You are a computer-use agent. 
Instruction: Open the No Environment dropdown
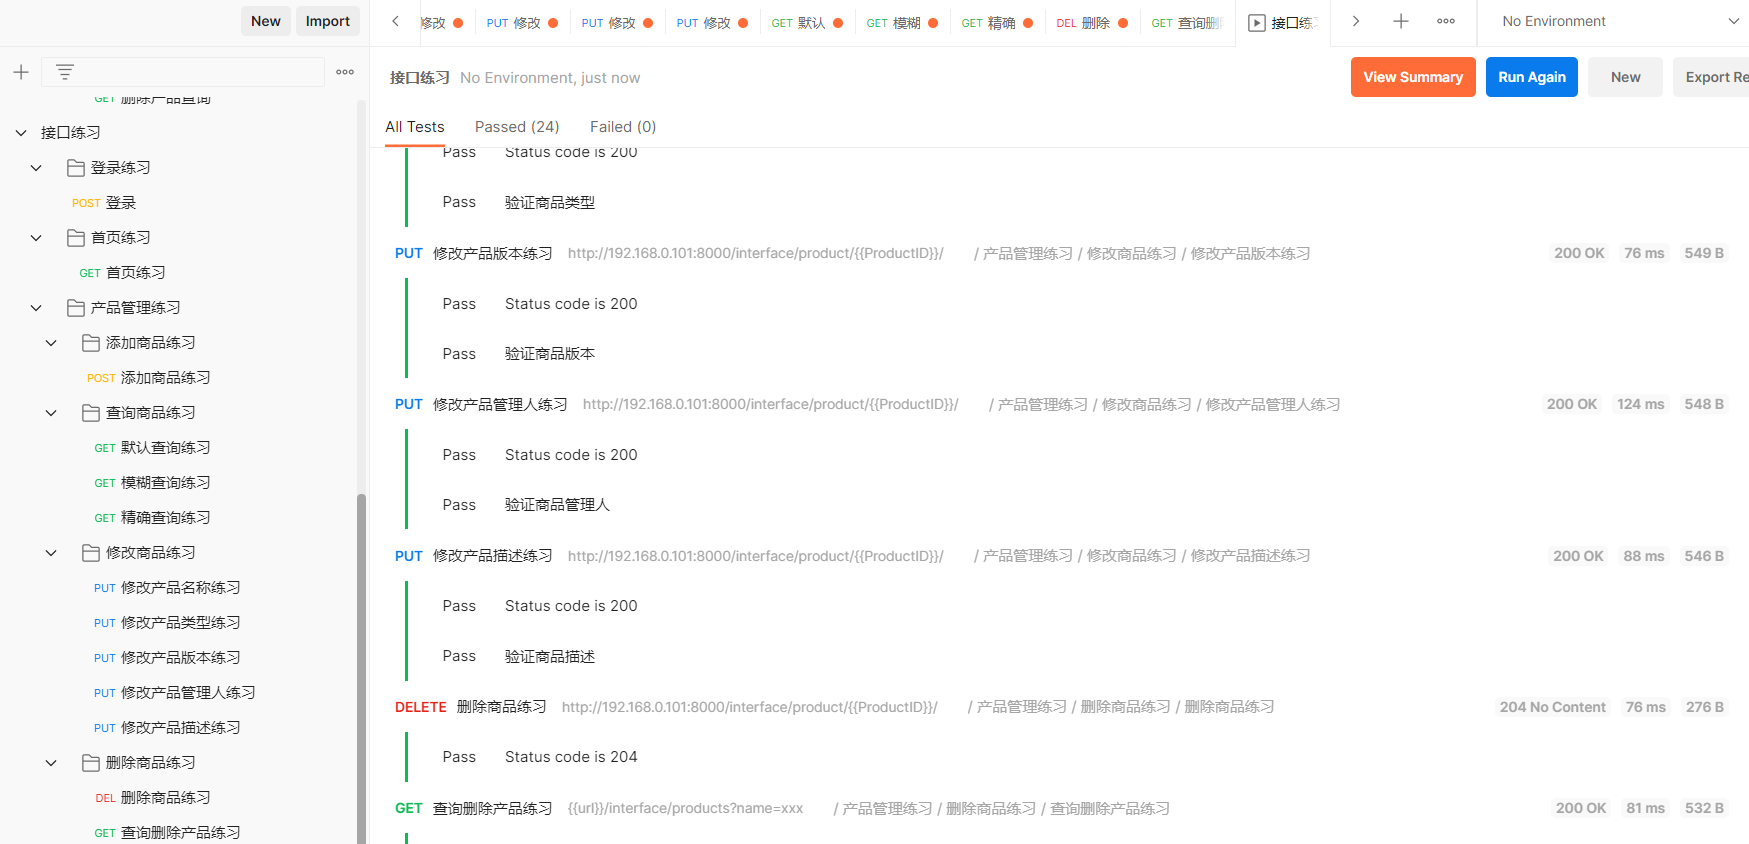click(x=1620, y=21)
